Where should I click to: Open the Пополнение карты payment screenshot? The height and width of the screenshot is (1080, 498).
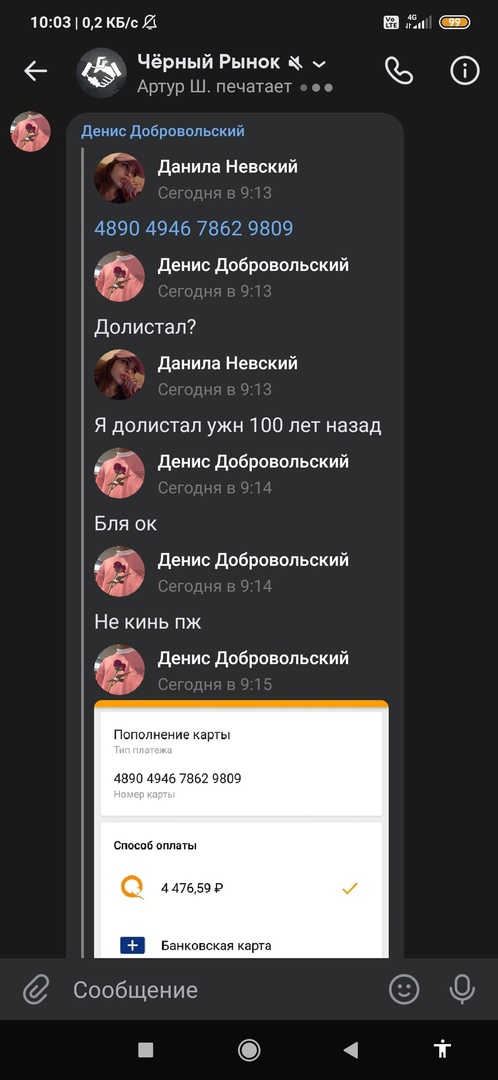pyautogui.click(x=241, y=829)
